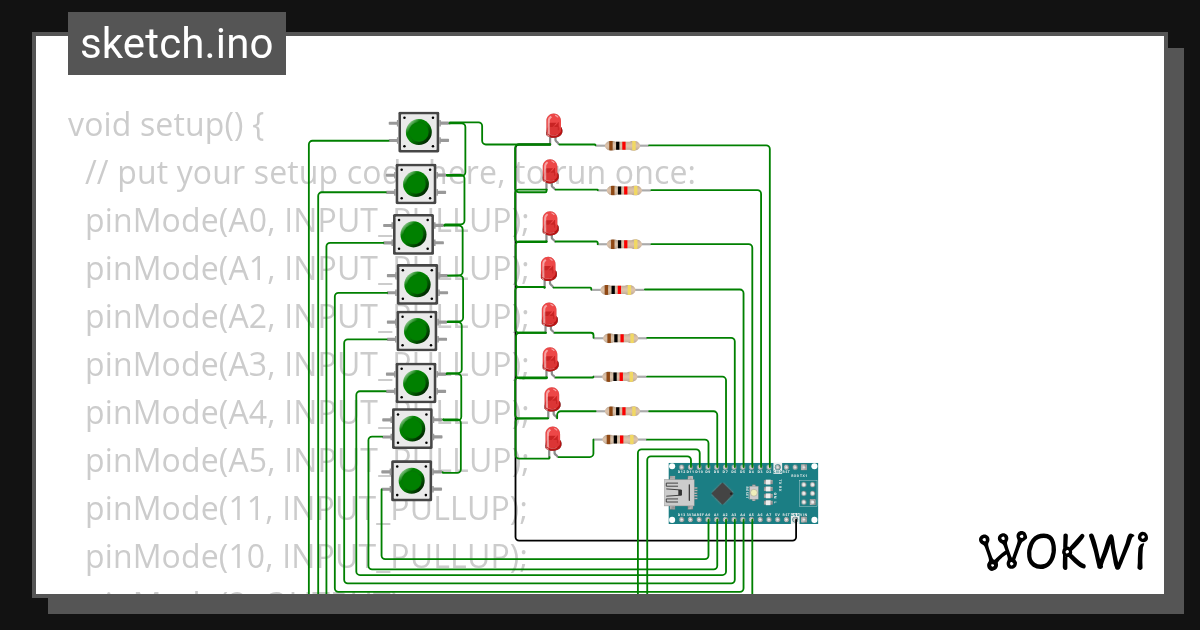Click the red band on the top resistor
The image size is (1200, 630).
point(624,145)
